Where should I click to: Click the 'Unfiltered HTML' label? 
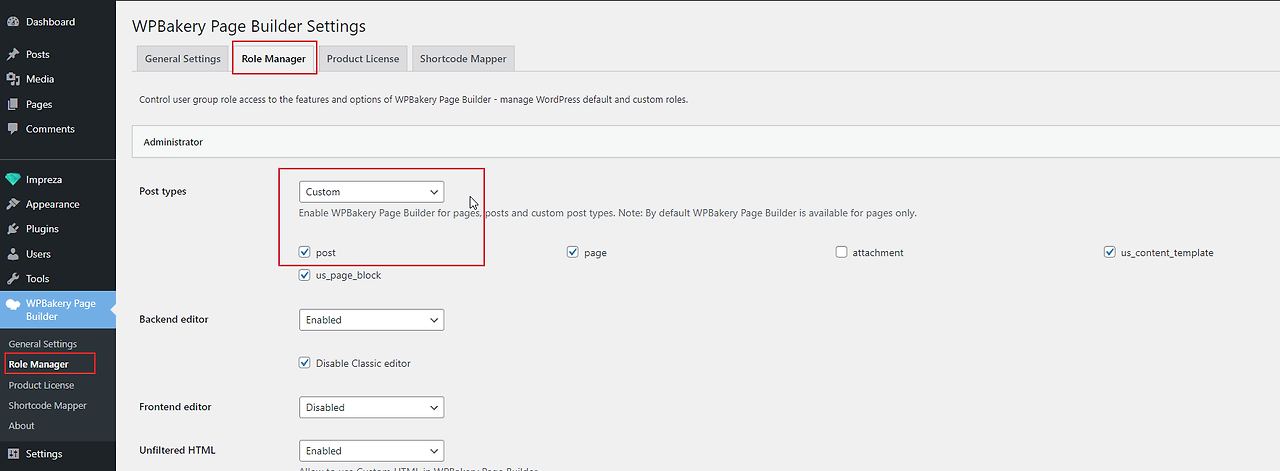[177, 450]
